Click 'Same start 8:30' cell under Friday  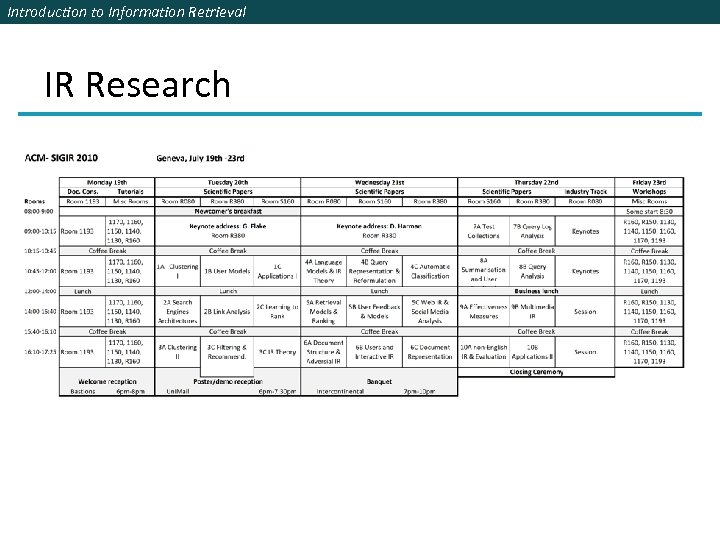(649, 211)
